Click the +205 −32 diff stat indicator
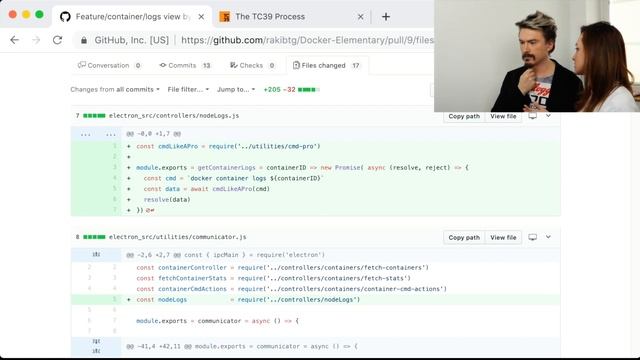This screenshot has width=640, height=360. pyautogui.click(x=291, y=89)
